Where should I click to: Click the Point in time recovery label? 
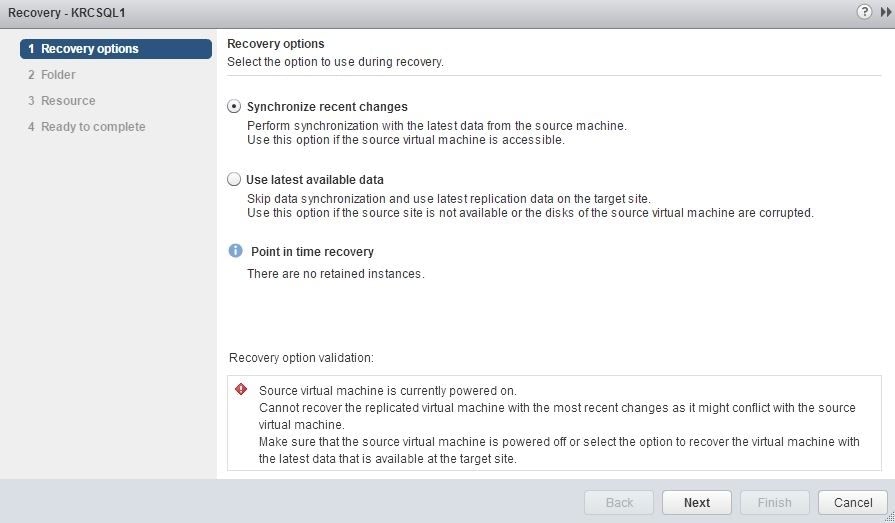(312, 252)
